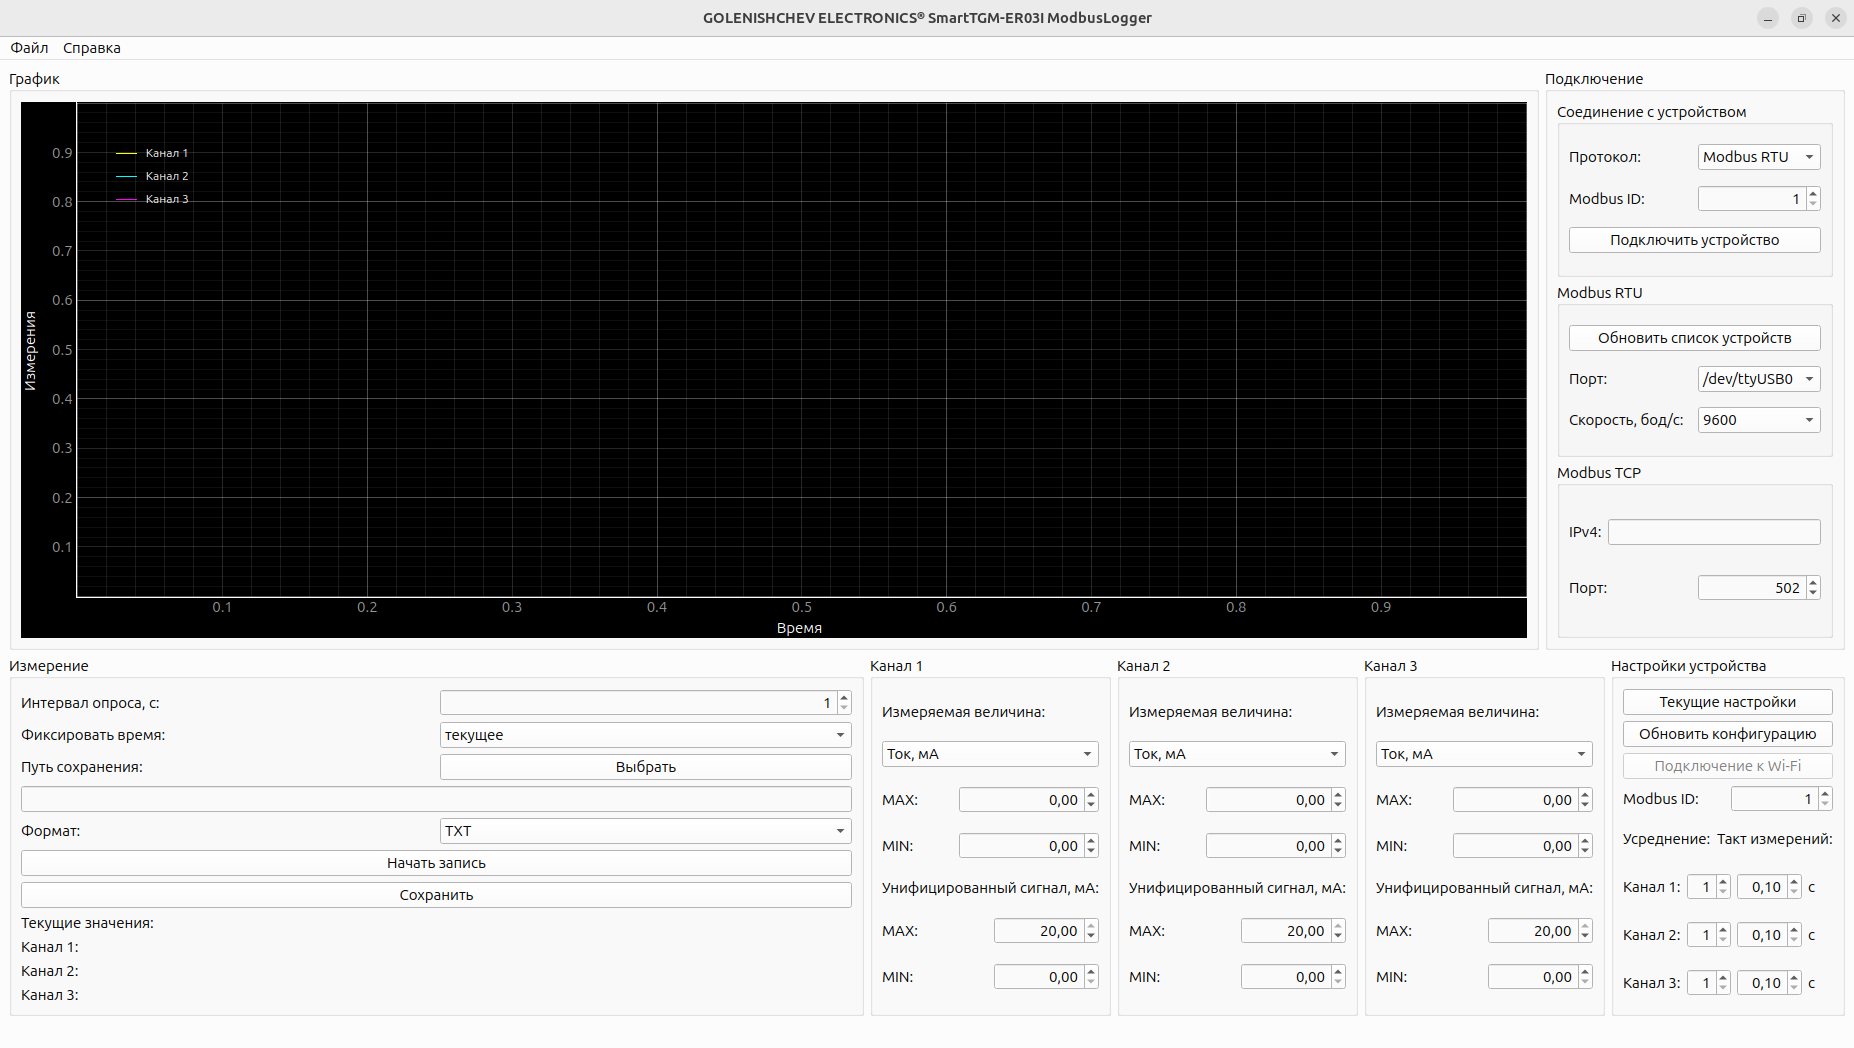
Task: Open the Фиксировать время dropdown
Action: (x=645, y=735)
